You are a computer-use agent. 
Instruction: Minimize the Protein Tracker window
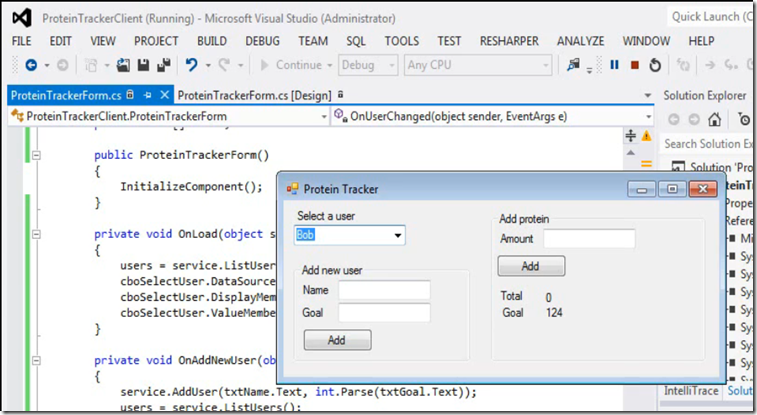coord(642,189)
